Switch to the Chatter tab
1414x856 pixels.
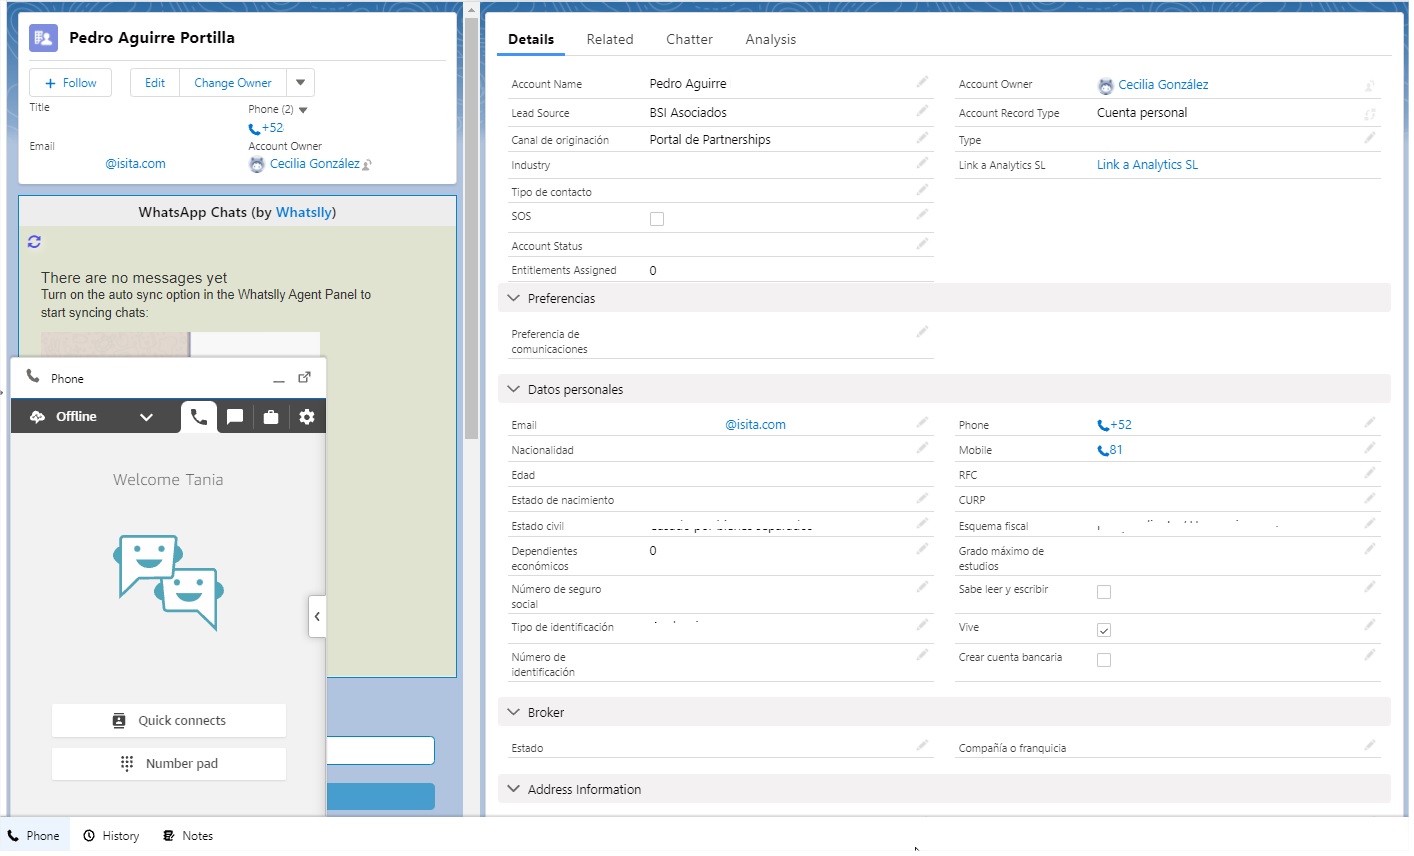(x=689, y=39)
